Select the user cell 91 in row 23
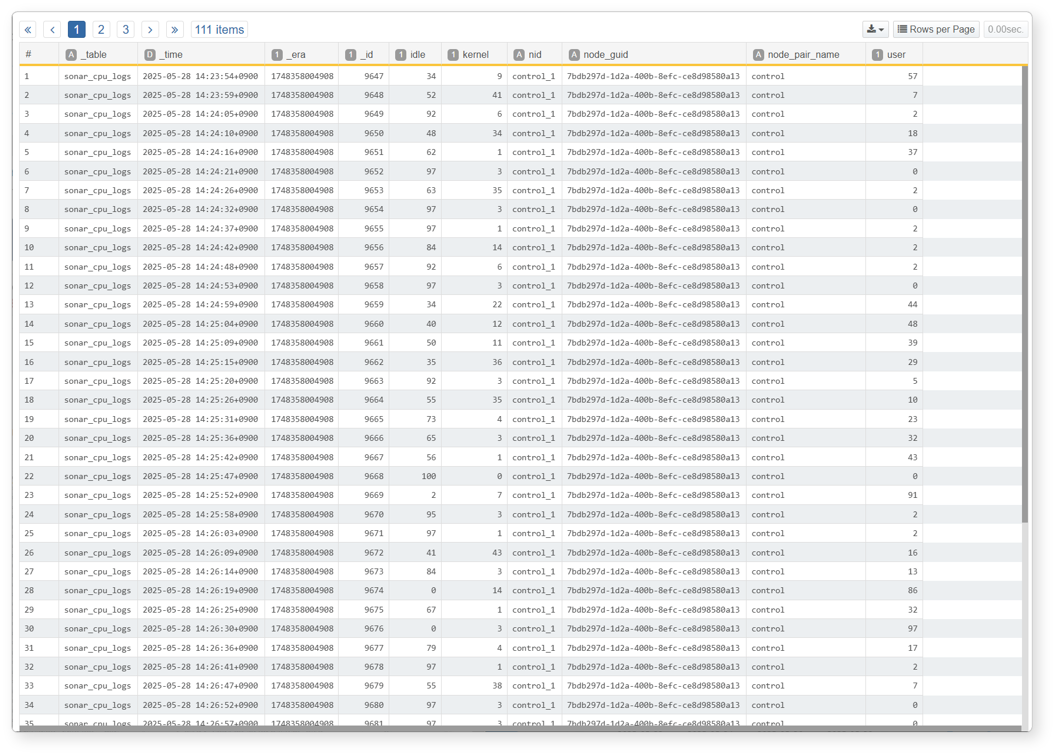This screenshot has height=755, width=1055. click(894, 495)
